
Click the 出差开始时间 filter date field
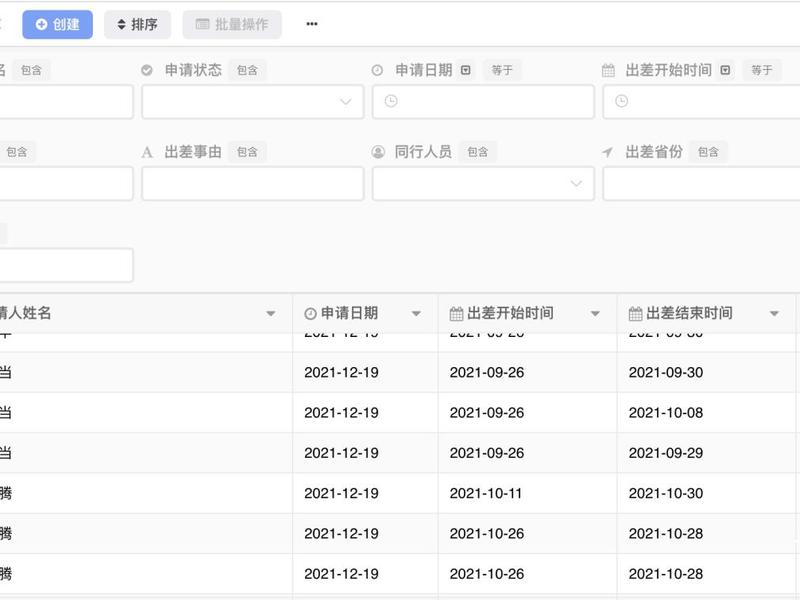click(x=702, y=102)
